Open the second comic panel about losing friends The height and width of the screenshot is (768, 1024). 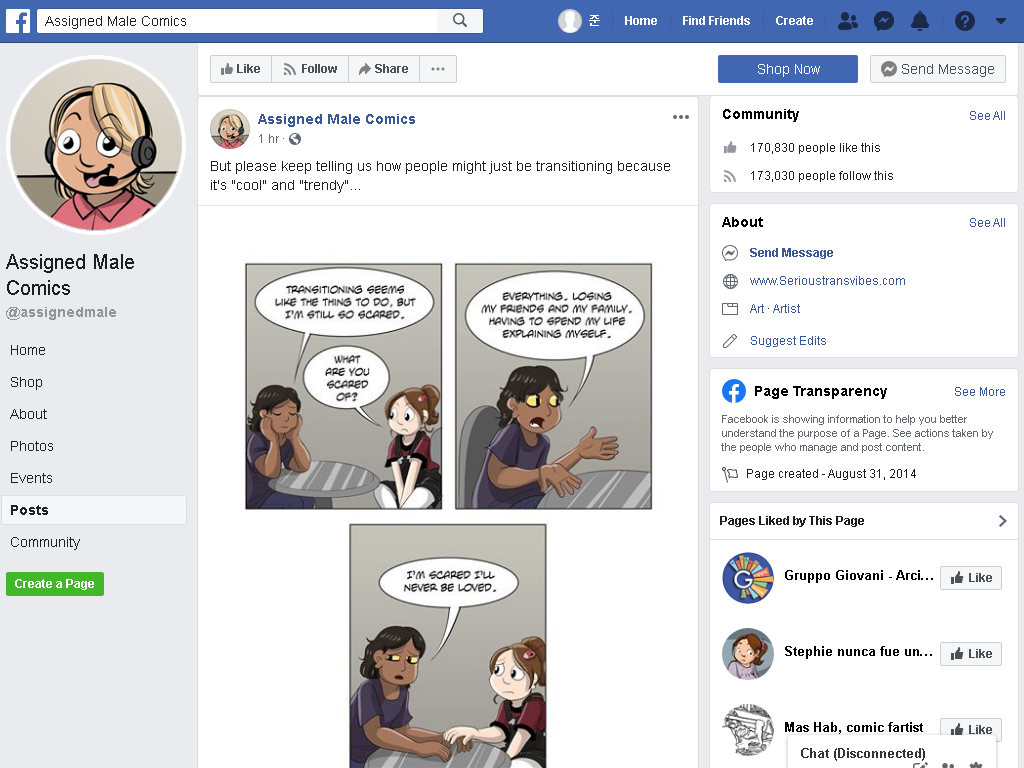coord(553,386)
